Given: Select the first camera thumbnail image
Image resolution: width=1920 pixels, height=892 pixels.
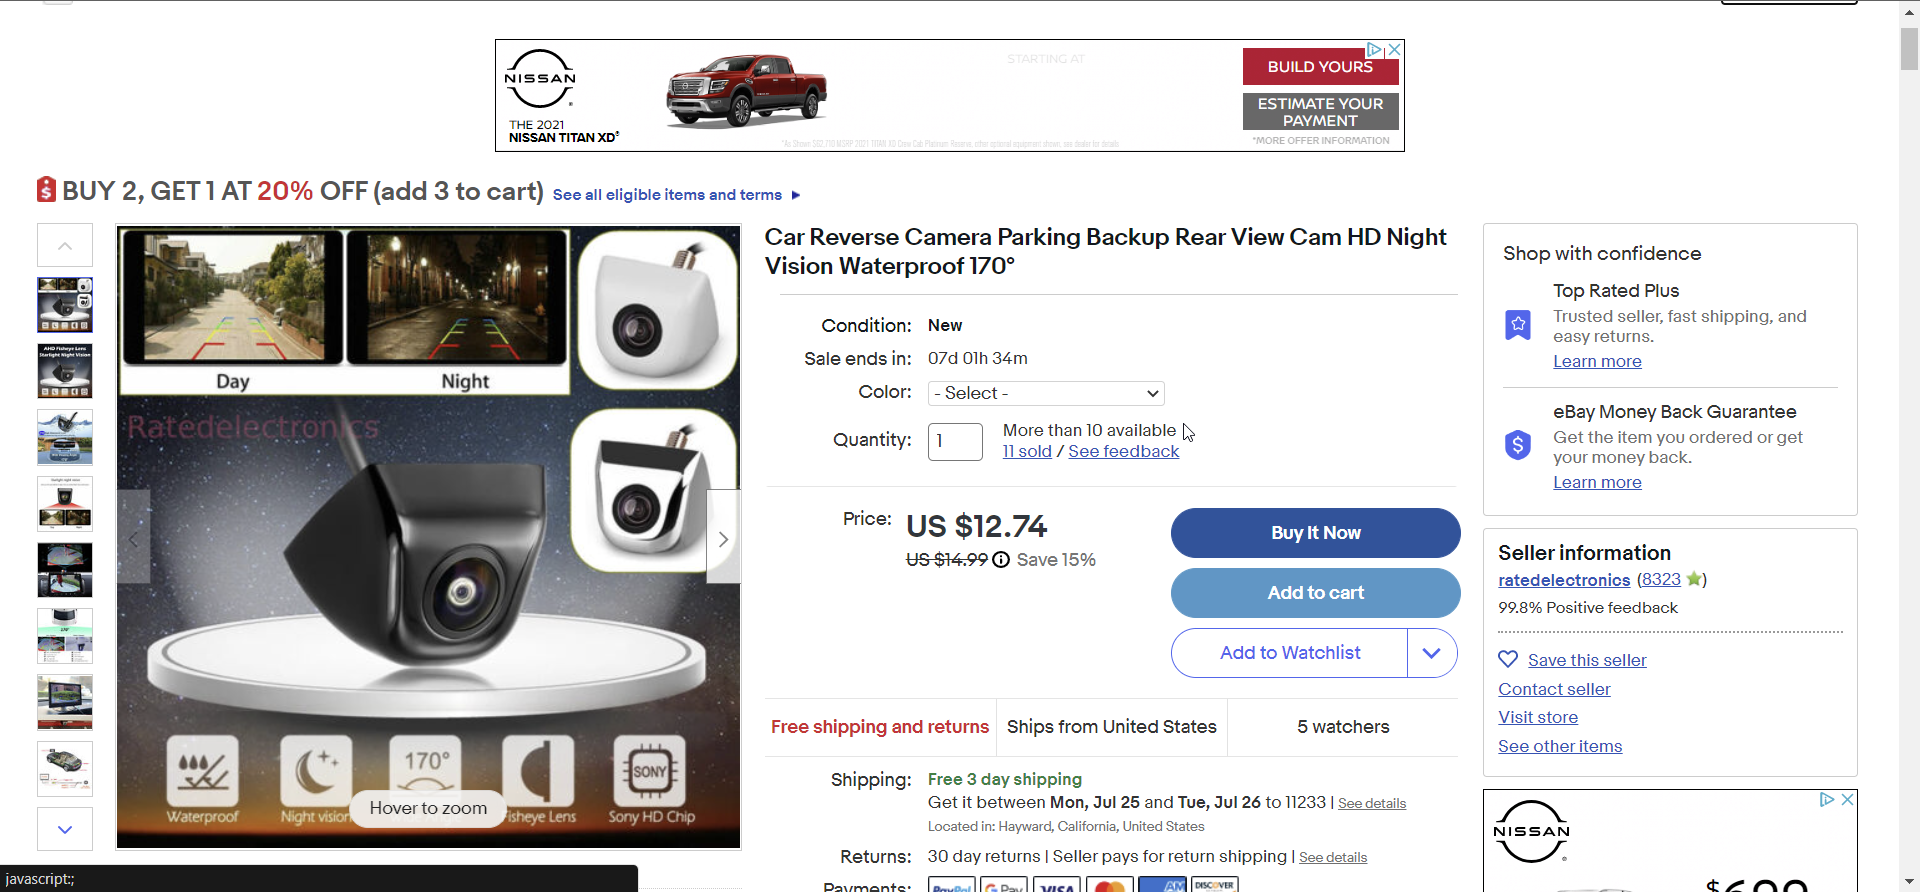Looking at the screenshot, I should click(65, 305).
